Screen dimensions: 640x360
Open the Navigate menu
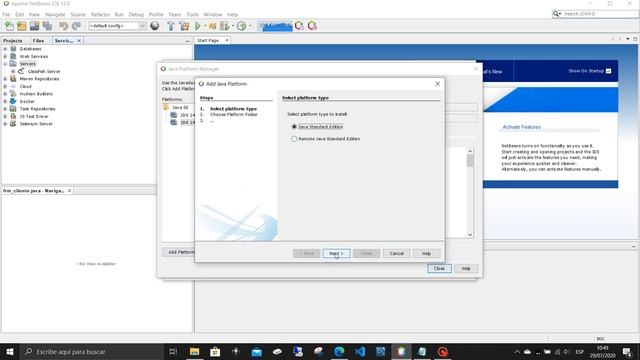coord(55,14)
